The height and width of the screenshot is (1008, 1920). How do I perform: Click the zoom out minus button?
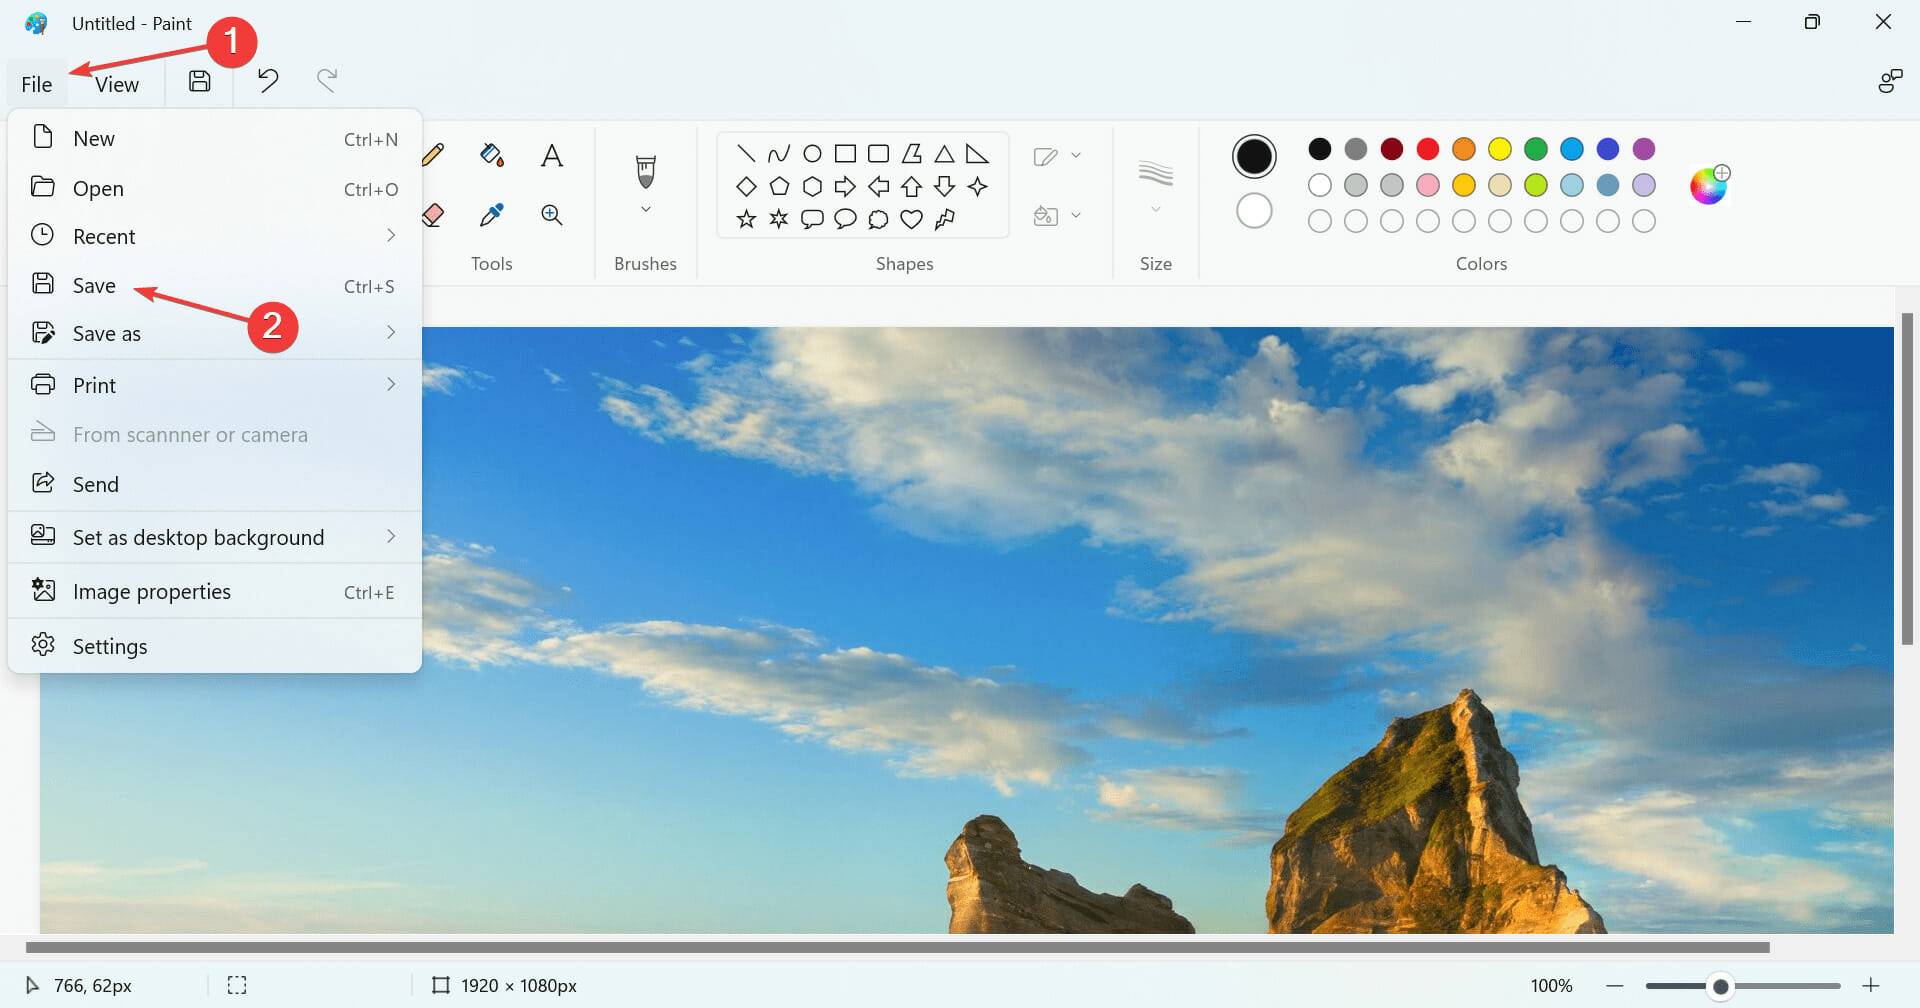click(x=1614, y=986)
